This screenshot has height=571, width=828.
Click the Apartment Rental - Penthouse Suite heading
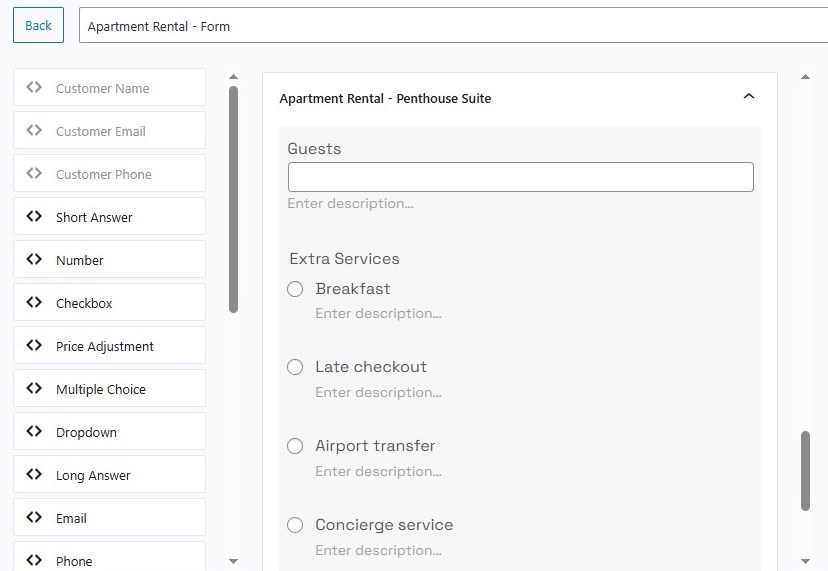385,99
